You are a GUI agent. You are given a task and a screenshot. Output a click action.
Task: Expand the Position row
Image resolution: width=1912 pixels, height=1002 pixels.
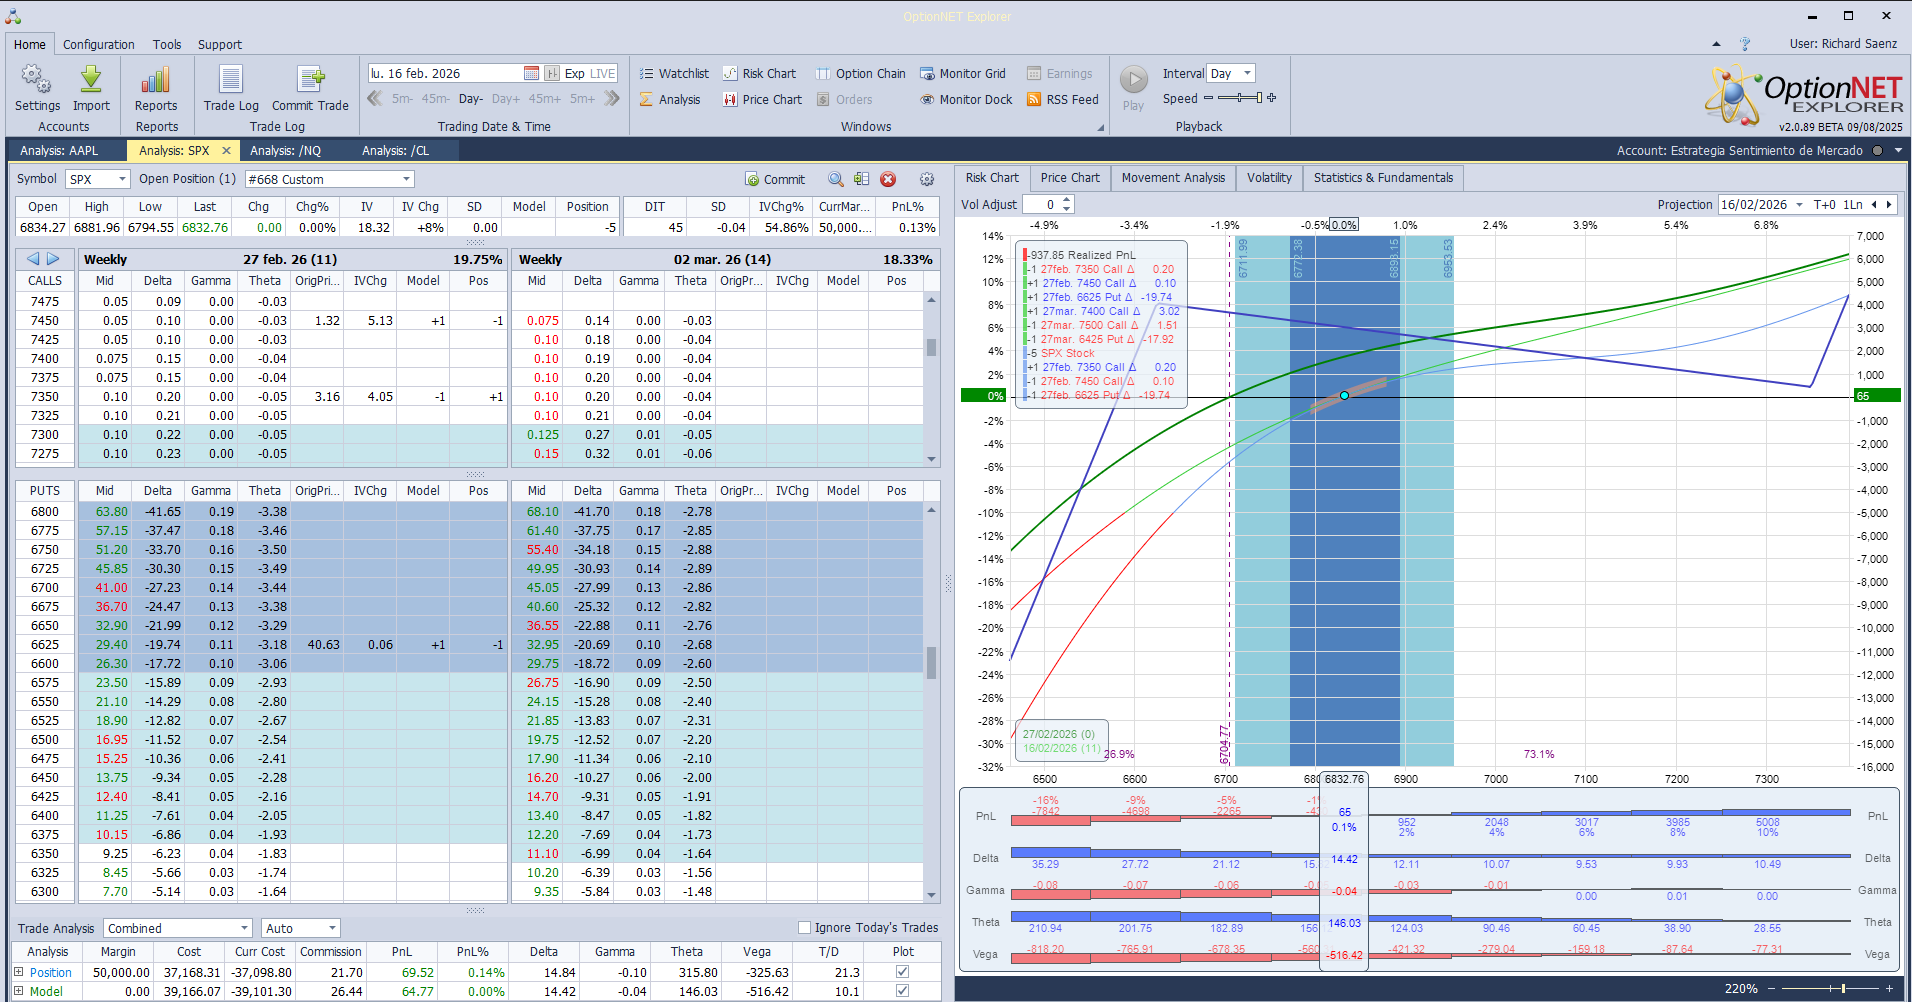point(19,972)
